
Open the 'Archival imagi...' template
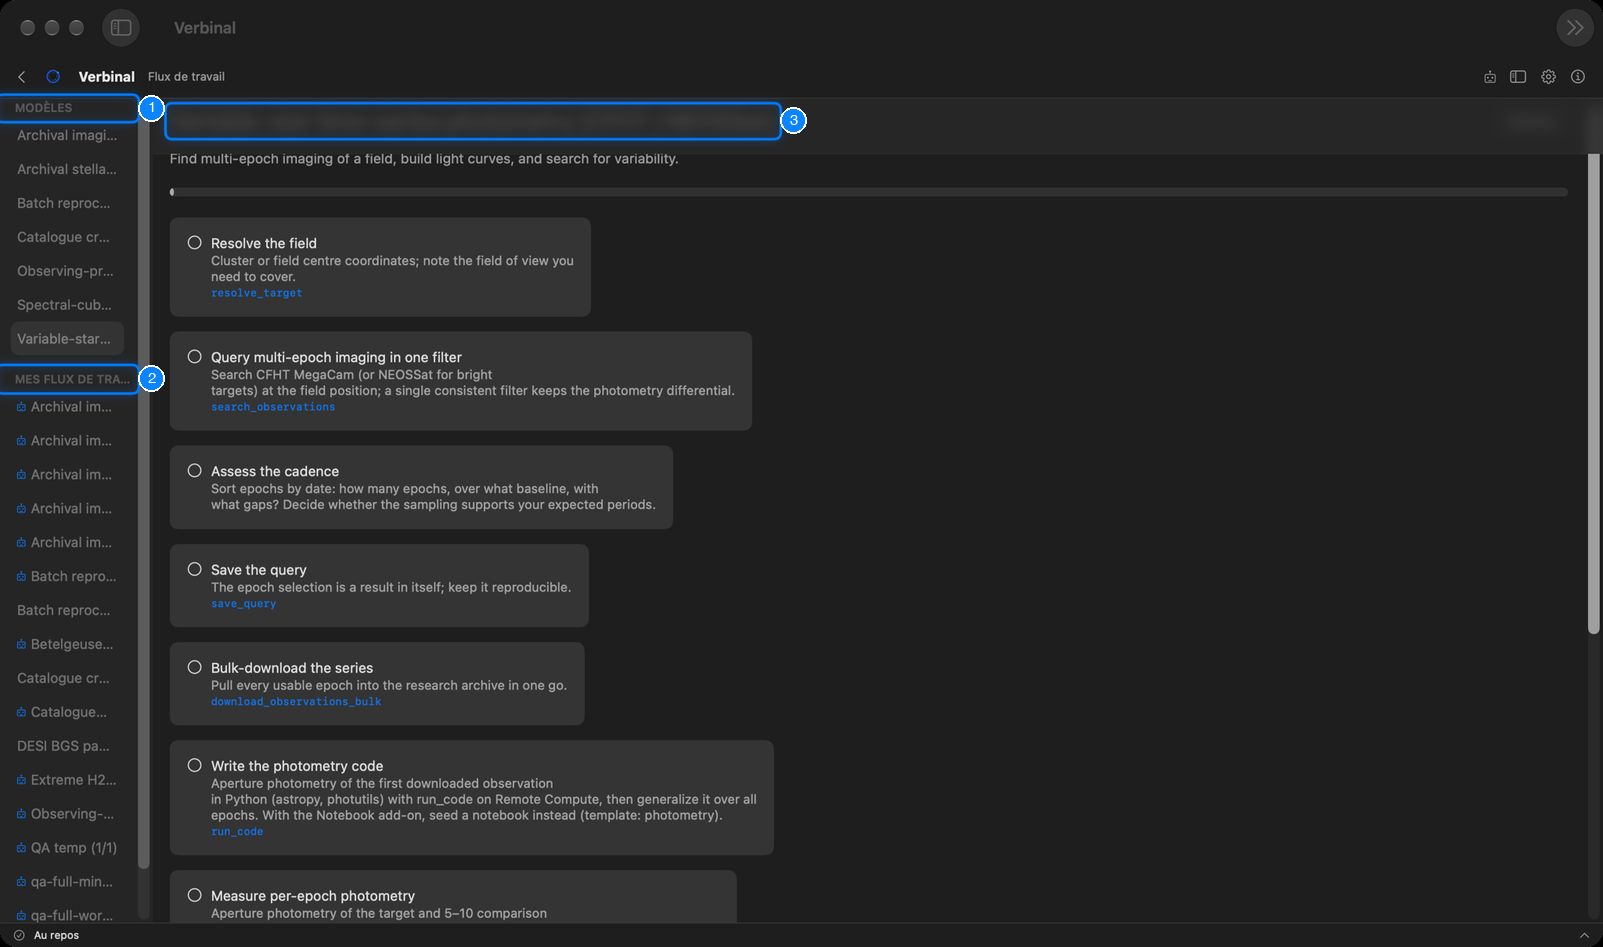tap(67, 135)
